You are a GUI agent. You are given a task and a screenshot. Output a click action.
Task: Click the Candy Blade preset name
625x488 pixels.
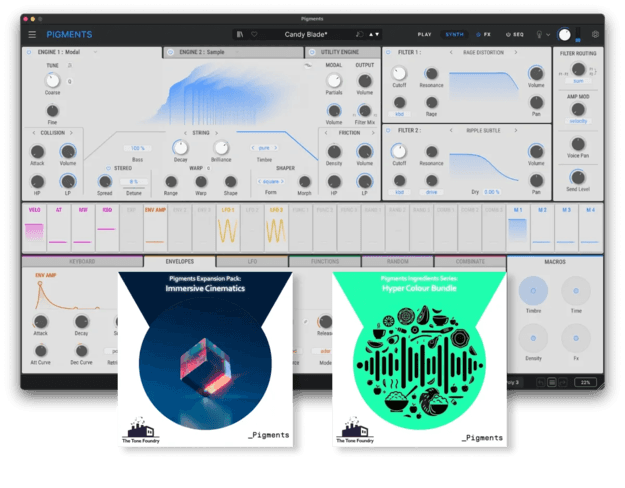306,35
